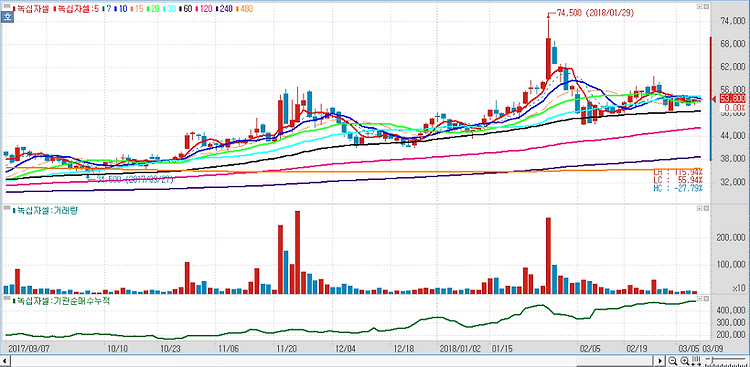Select the 10-day moving average legend
Viewport: 750px width, 367px height.
pos(121,9)
